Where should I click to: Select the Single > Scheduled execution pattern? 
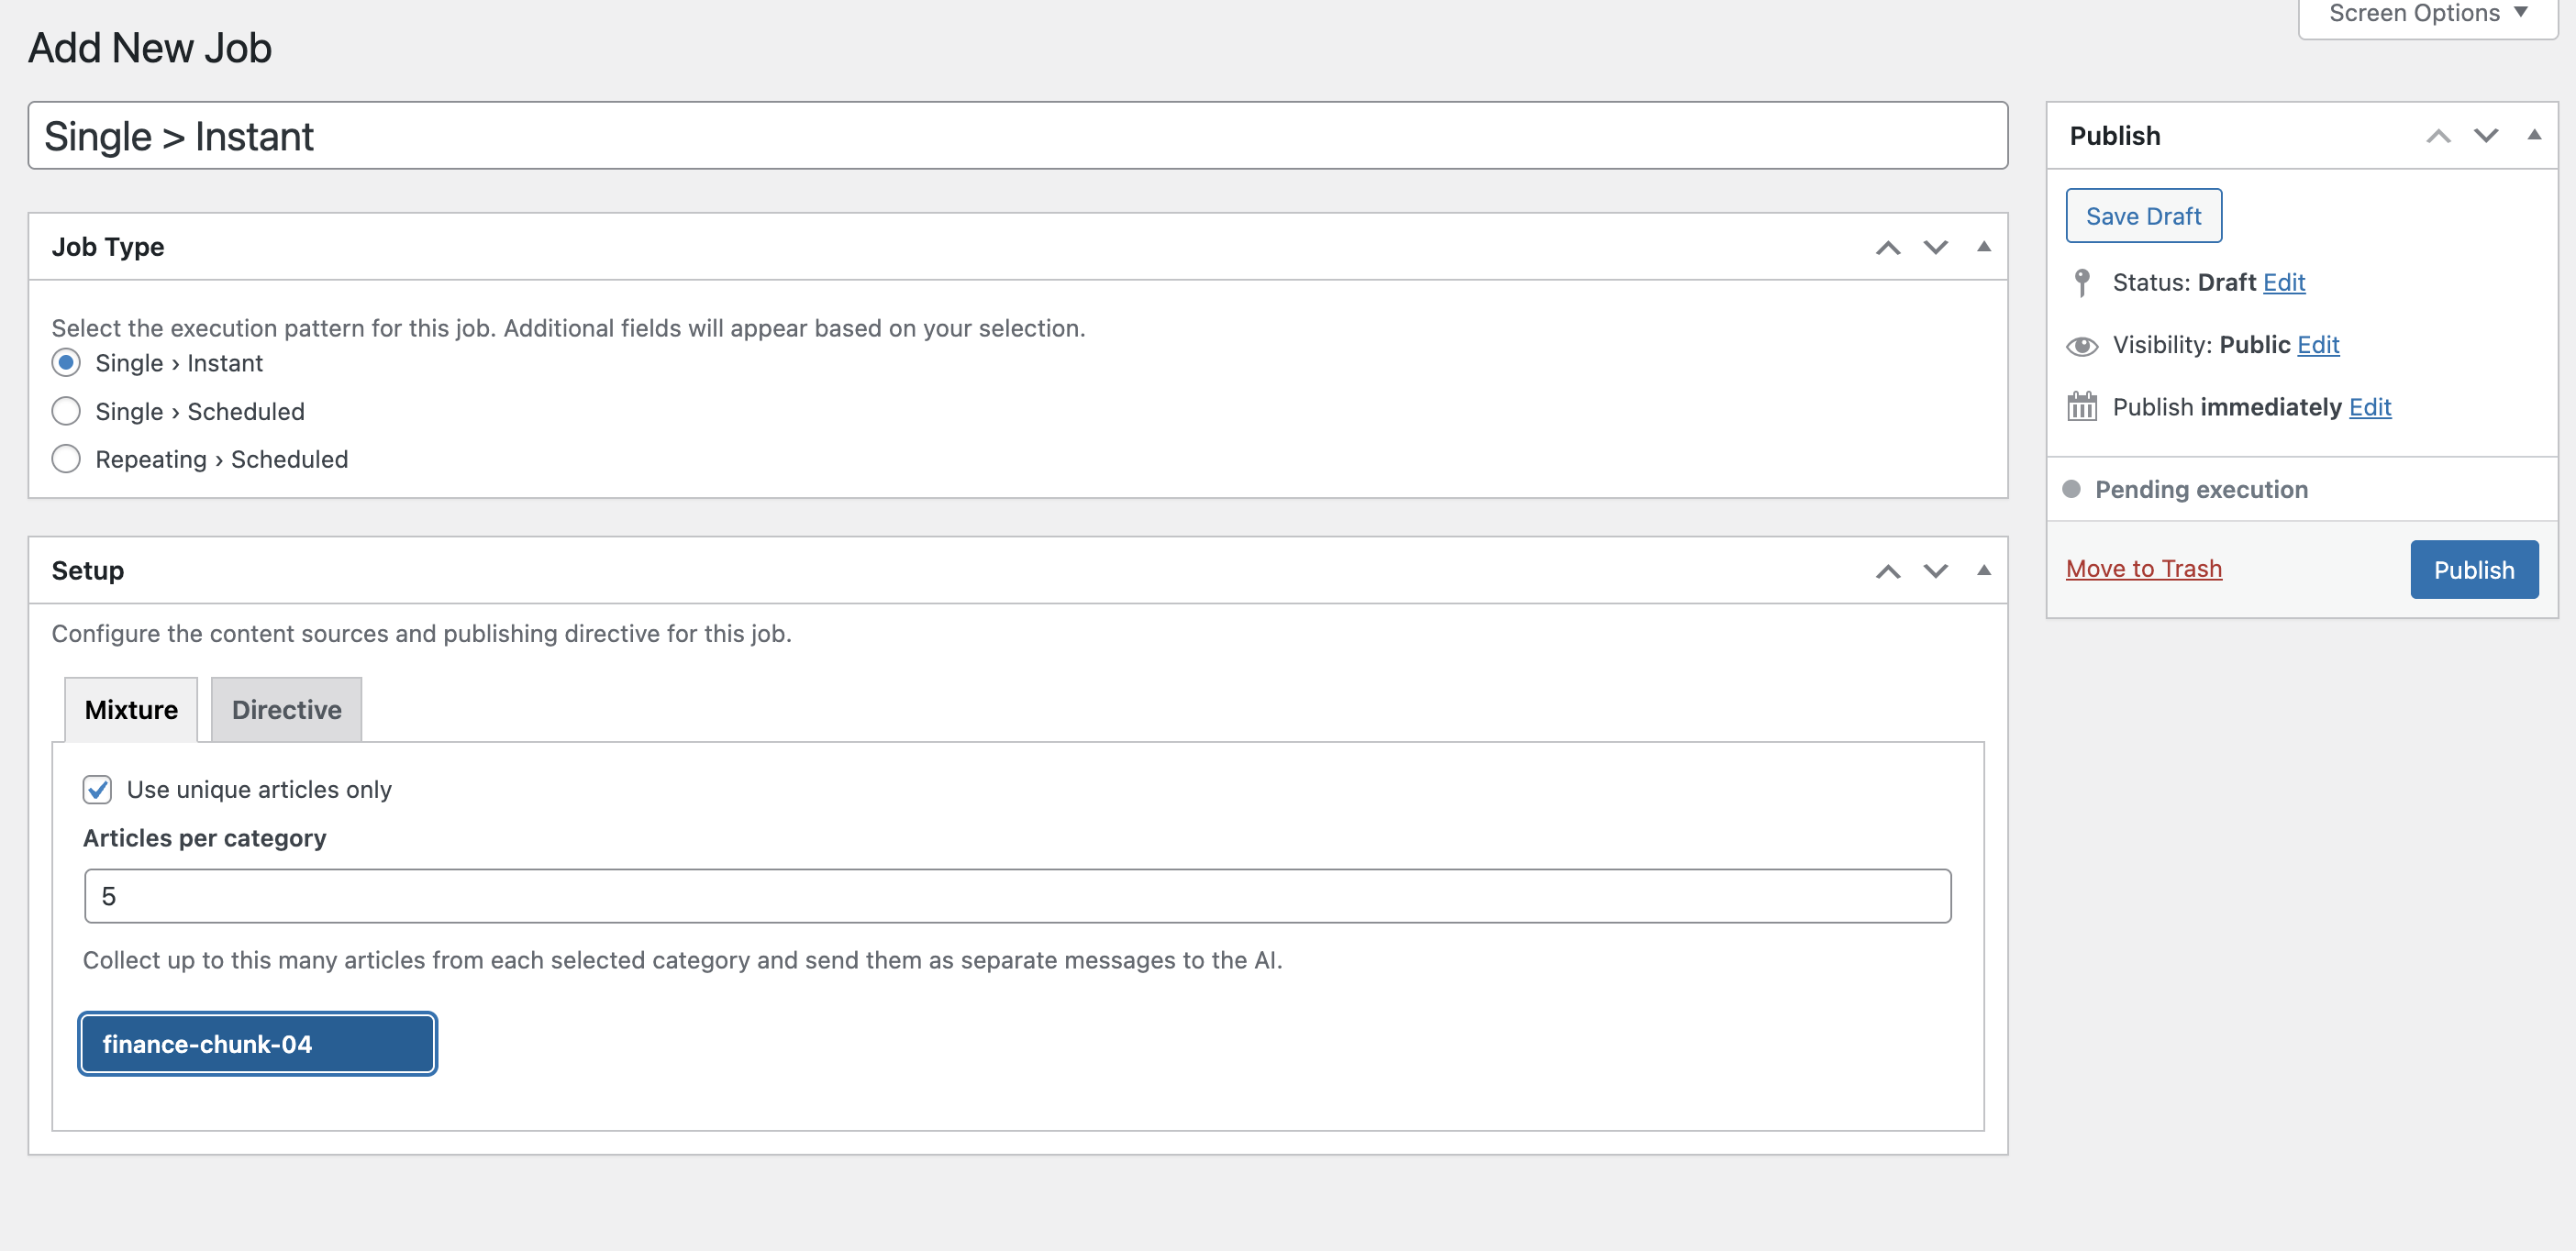(66, 411)
